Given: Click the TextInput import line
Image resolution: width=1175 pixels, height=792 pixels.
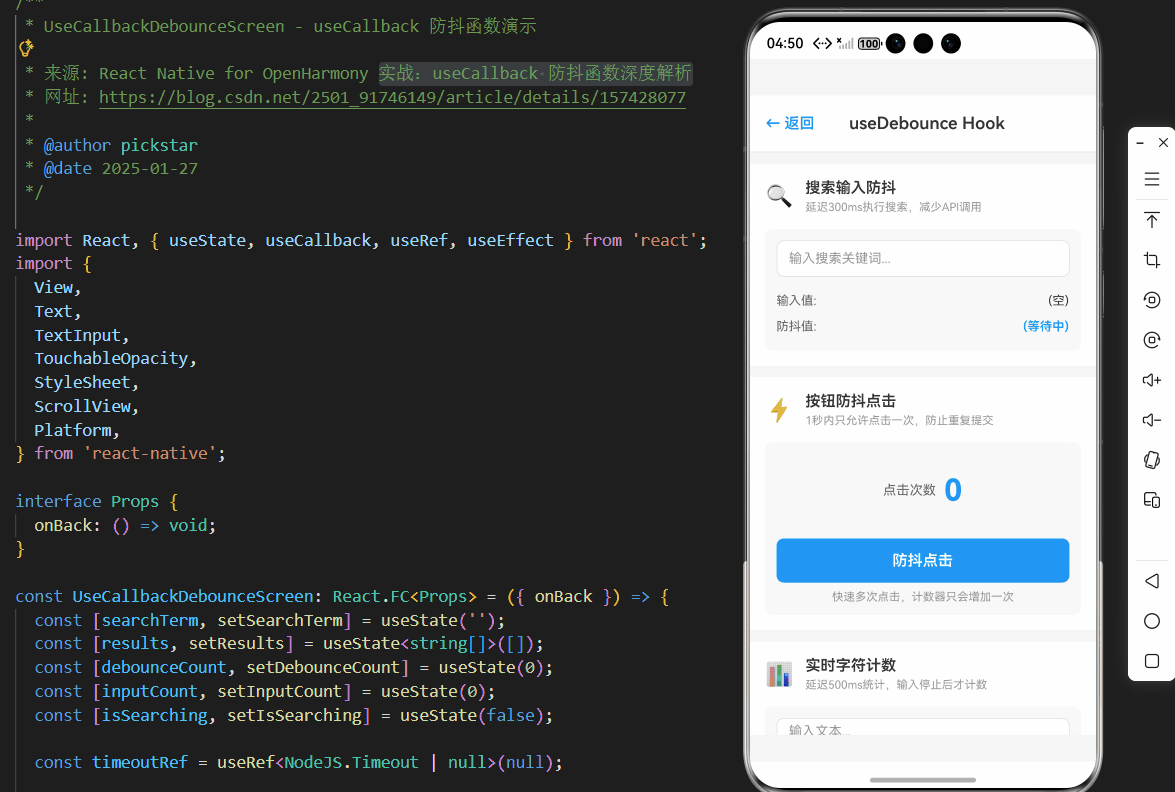Looking at the screenshot, I should coord(82,335).
